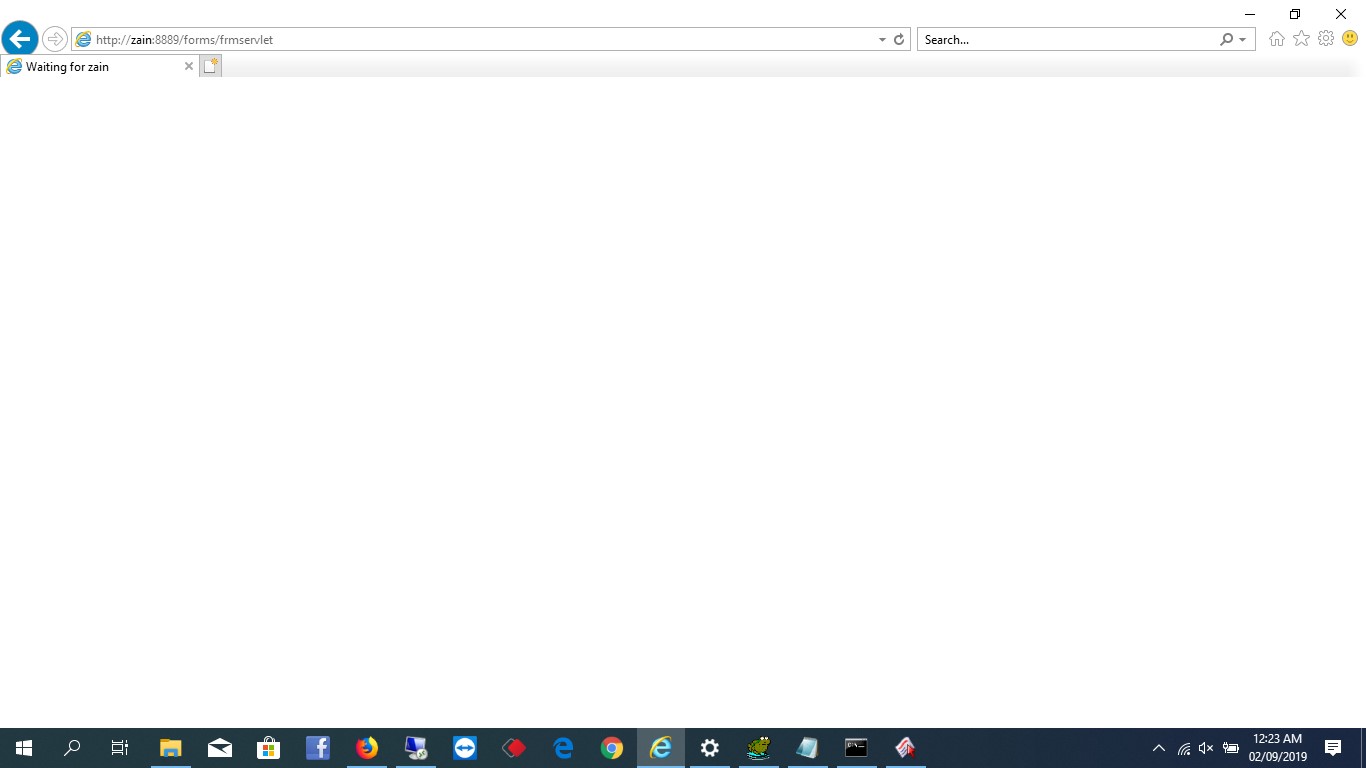1366x768 pixels.
Task: Open a new tab with the New Tab button
Action: tap(210, 66)
